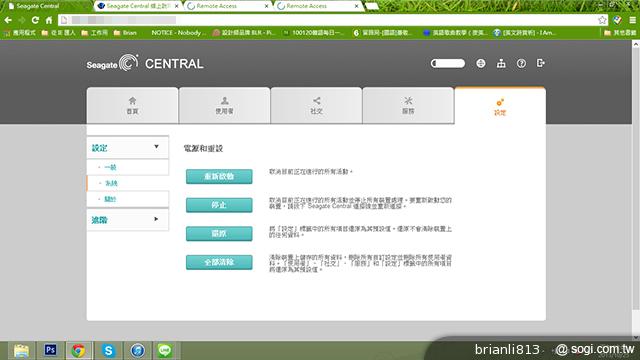The width and height of the screenshot is (640, 360).
Task: Open the Brian bookmarks folder
Action: 125,33
